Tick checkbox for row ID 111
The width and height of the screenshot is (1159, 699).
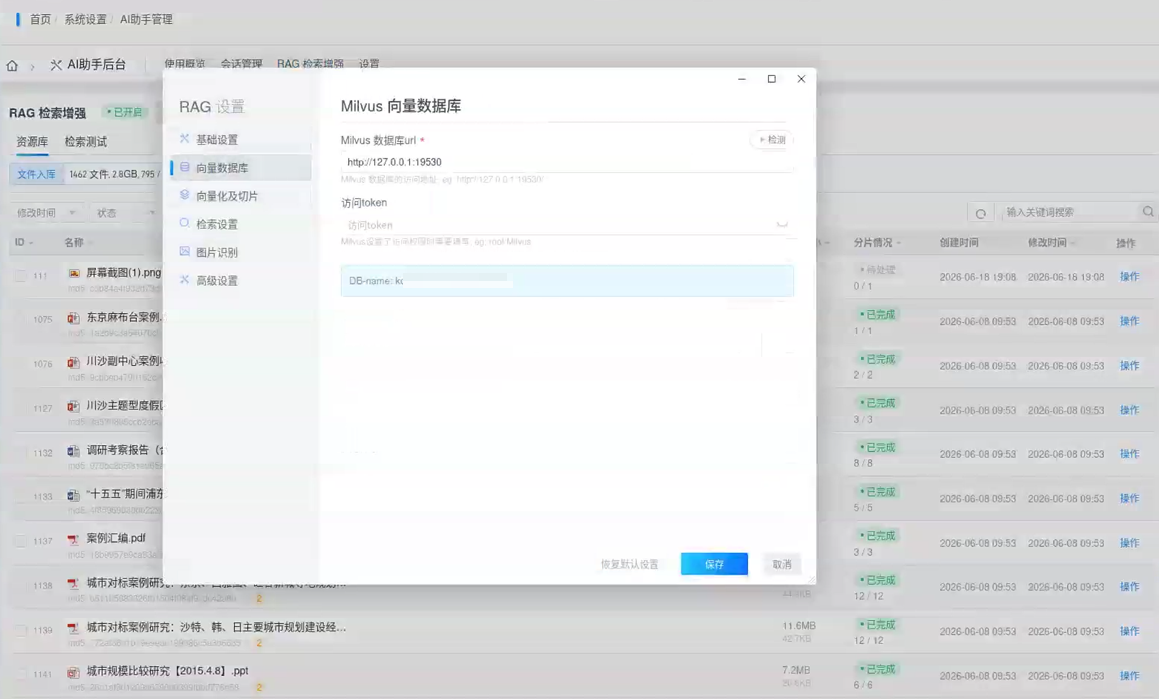21,276
